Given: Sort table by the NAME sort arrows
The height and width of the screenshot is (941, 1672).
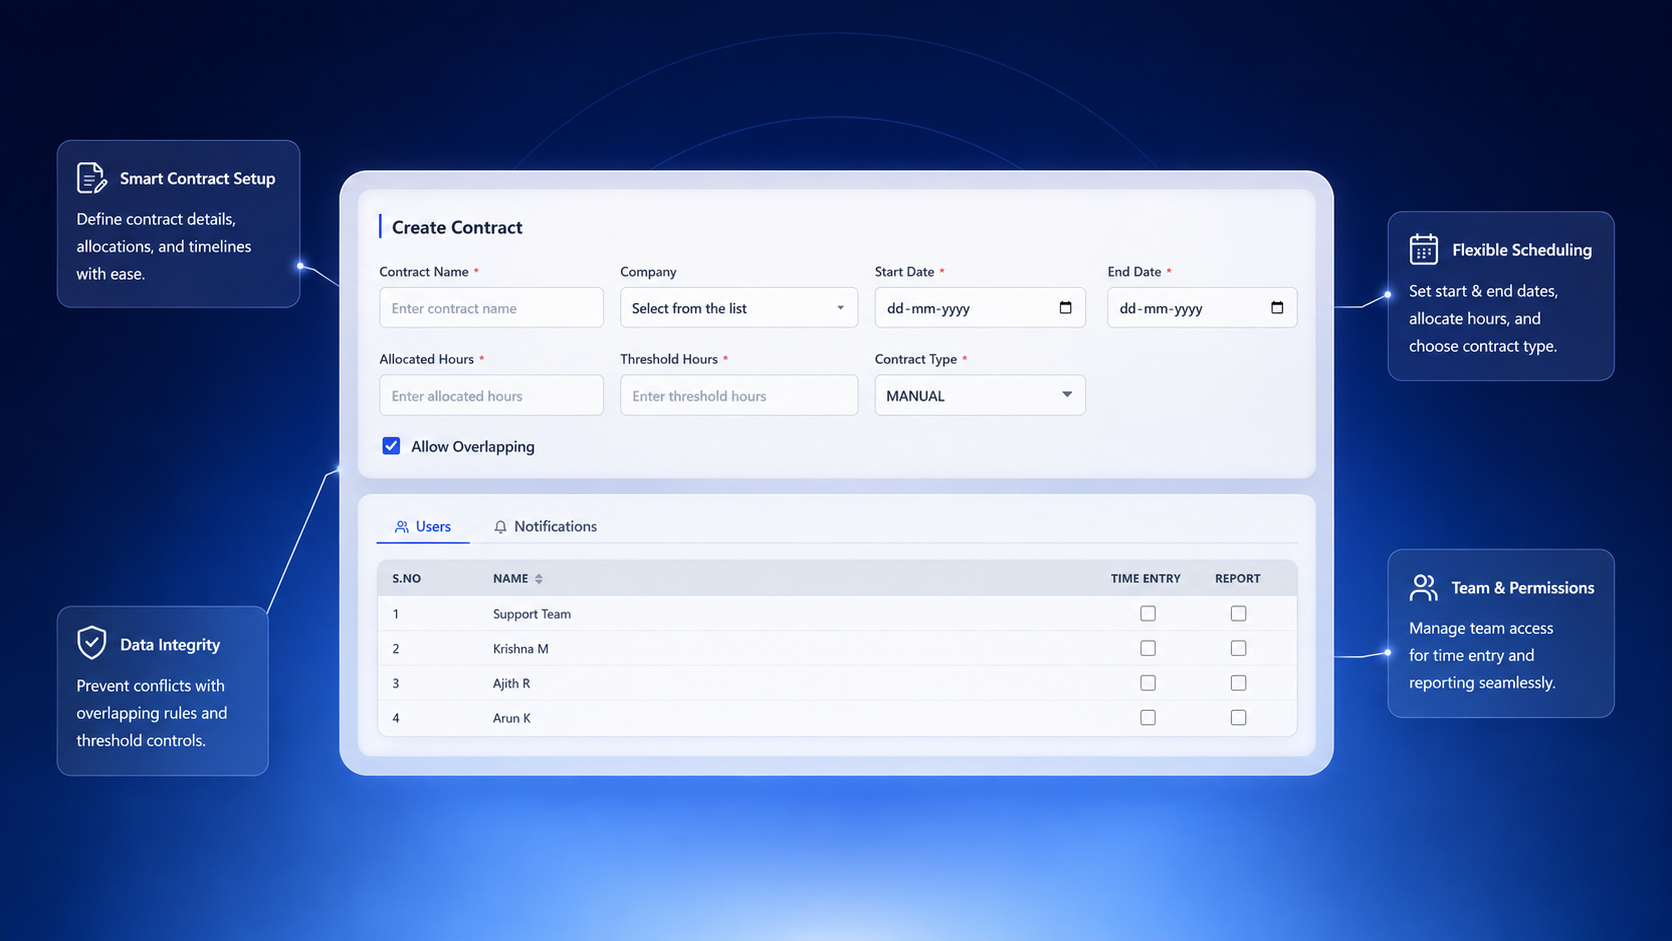Looking at the screenshot, I should pos(539,579).
